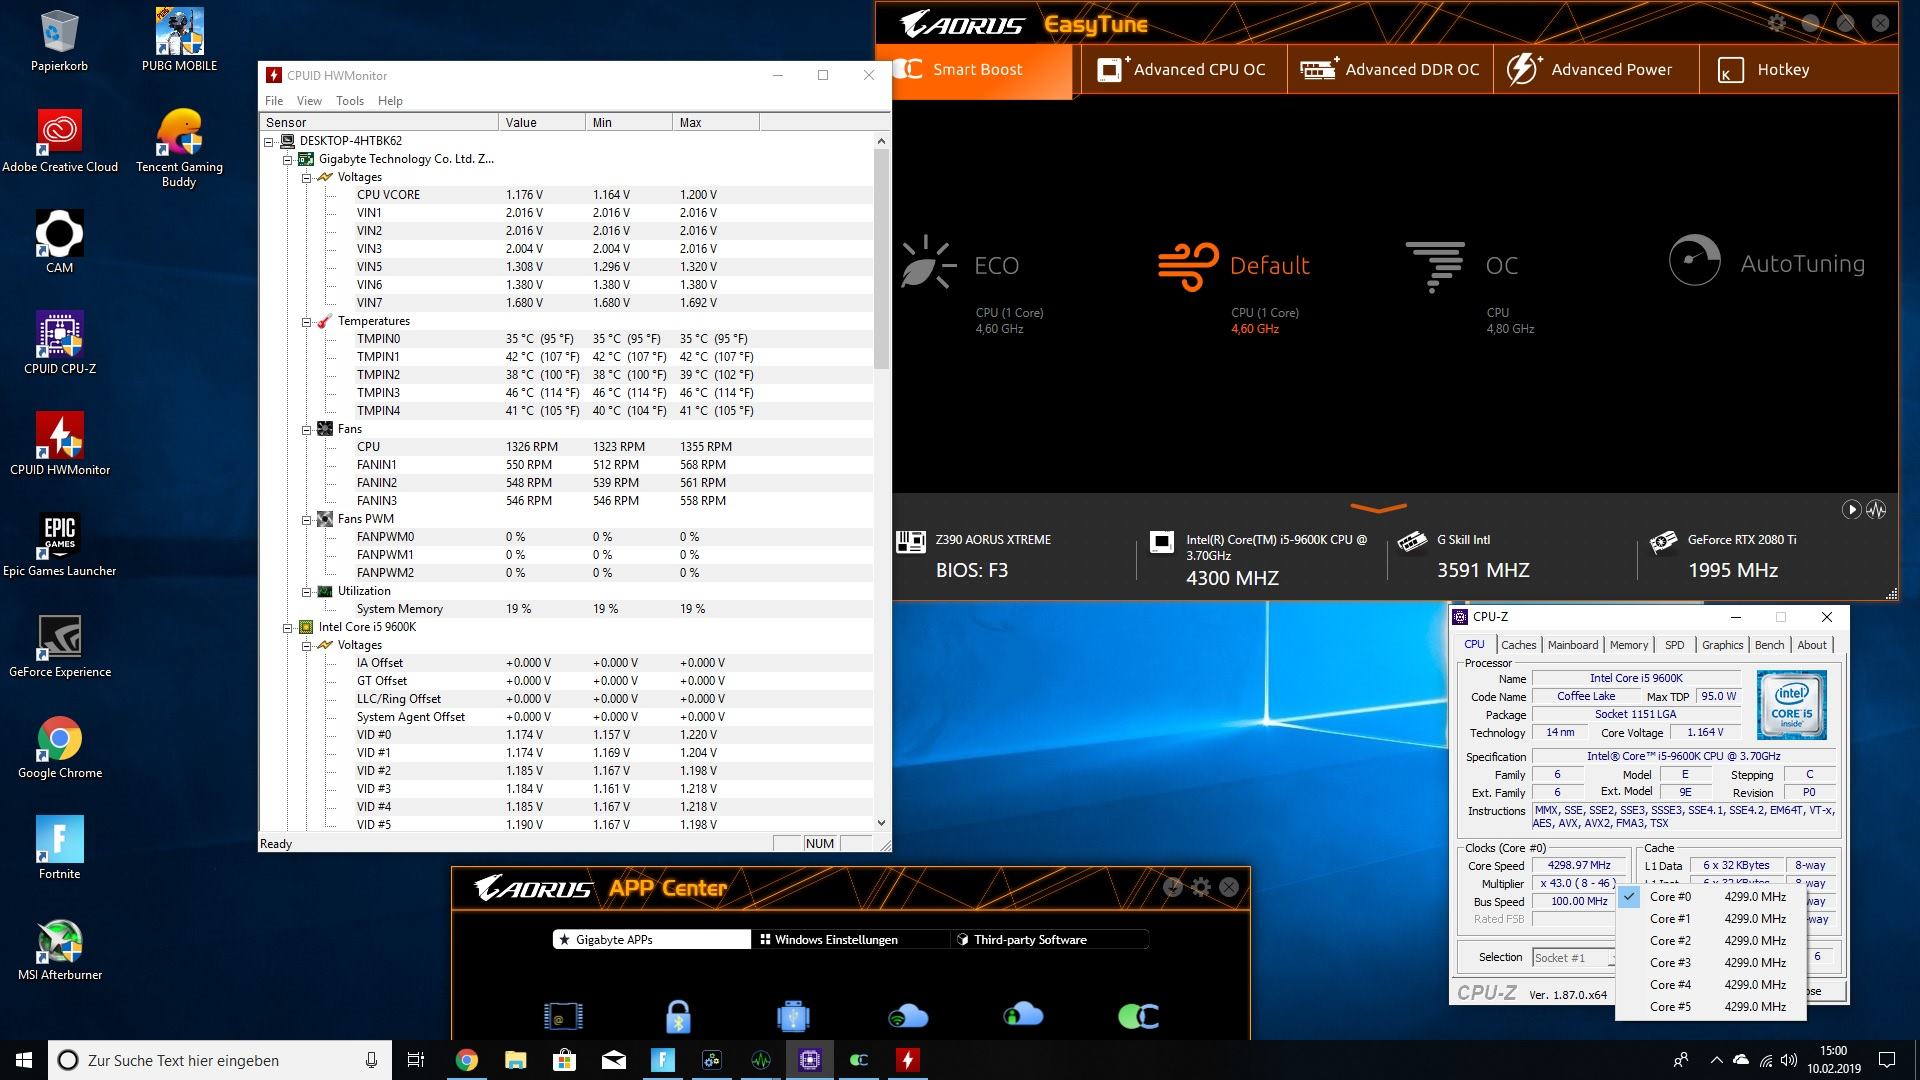Select Core #3 in CPU-Z core menu

point(1710,963)
